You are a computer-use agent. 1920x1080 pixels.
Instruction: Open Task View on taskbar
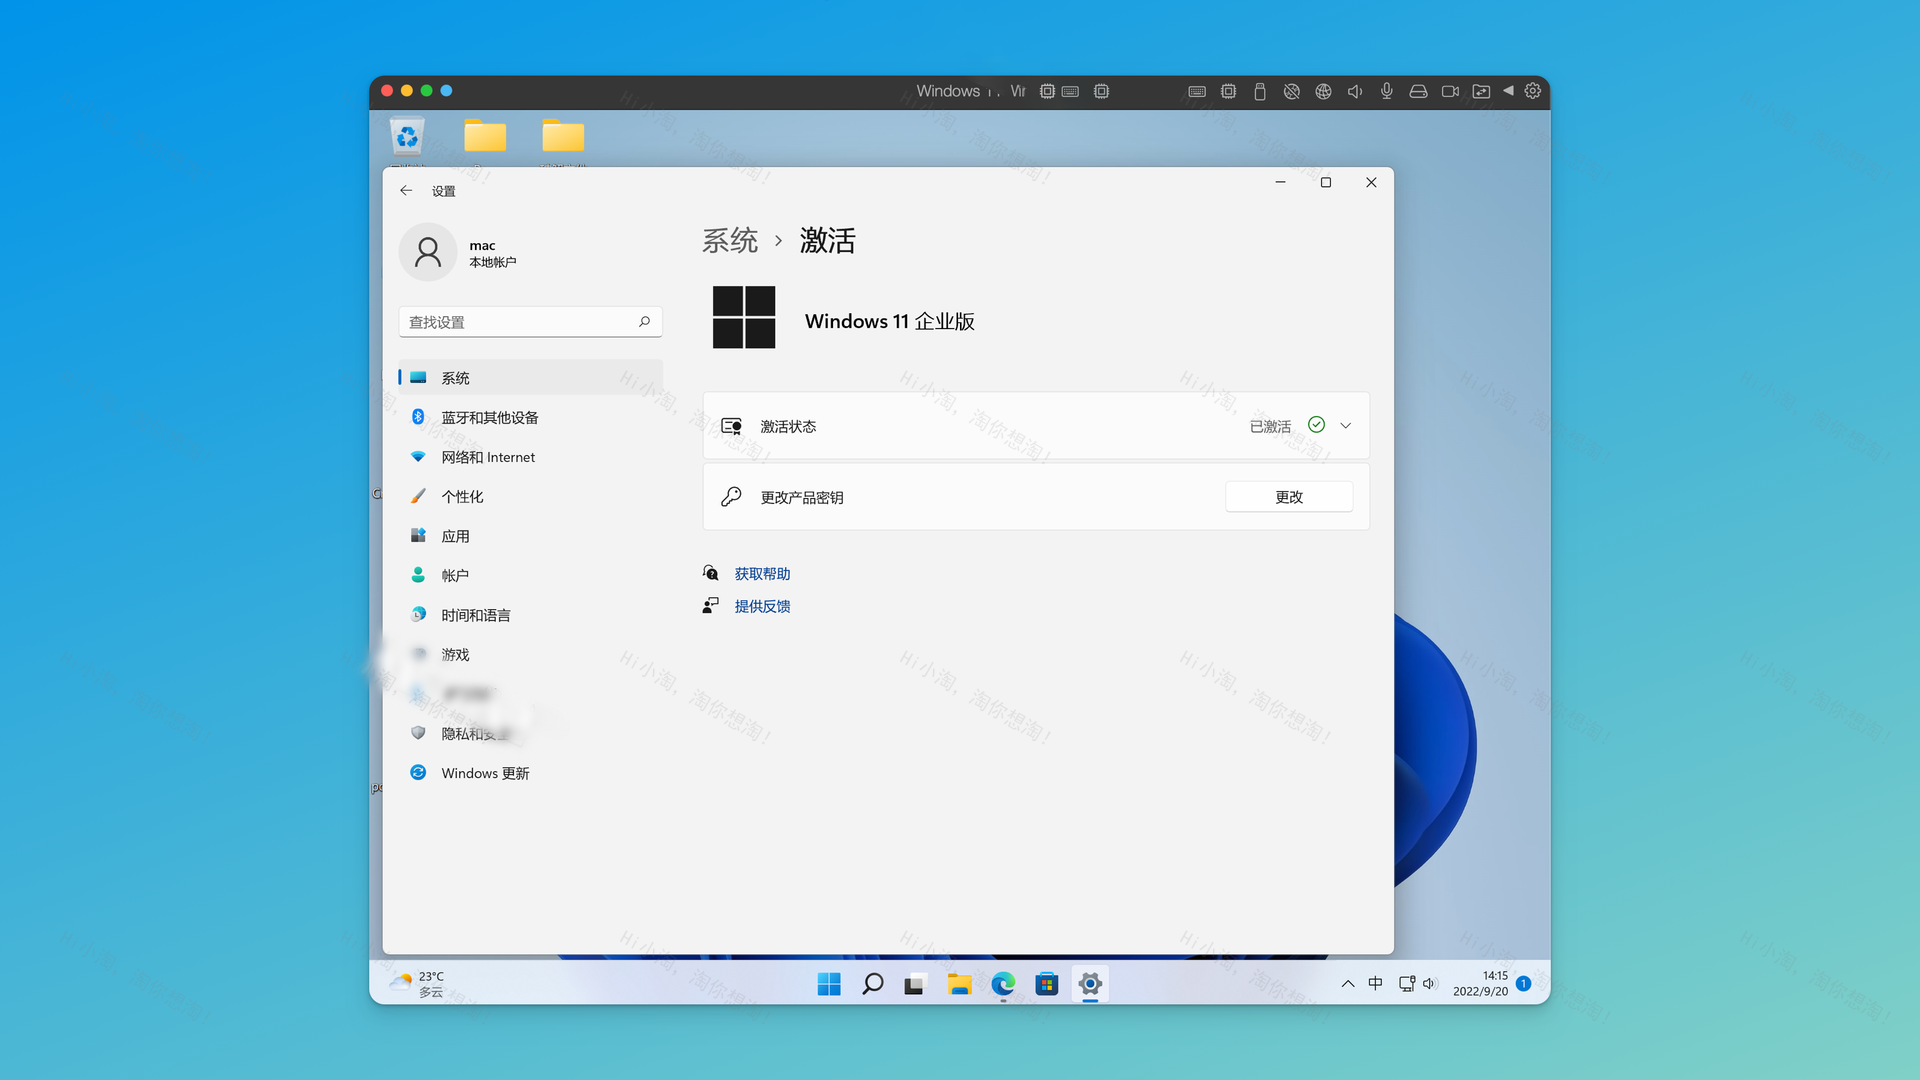pos(915,984)
